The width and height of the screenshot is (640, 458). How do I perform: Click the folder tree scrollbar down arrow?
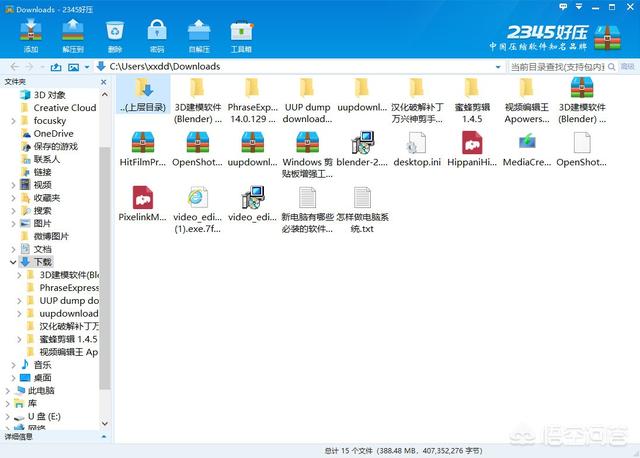[105, 424]
